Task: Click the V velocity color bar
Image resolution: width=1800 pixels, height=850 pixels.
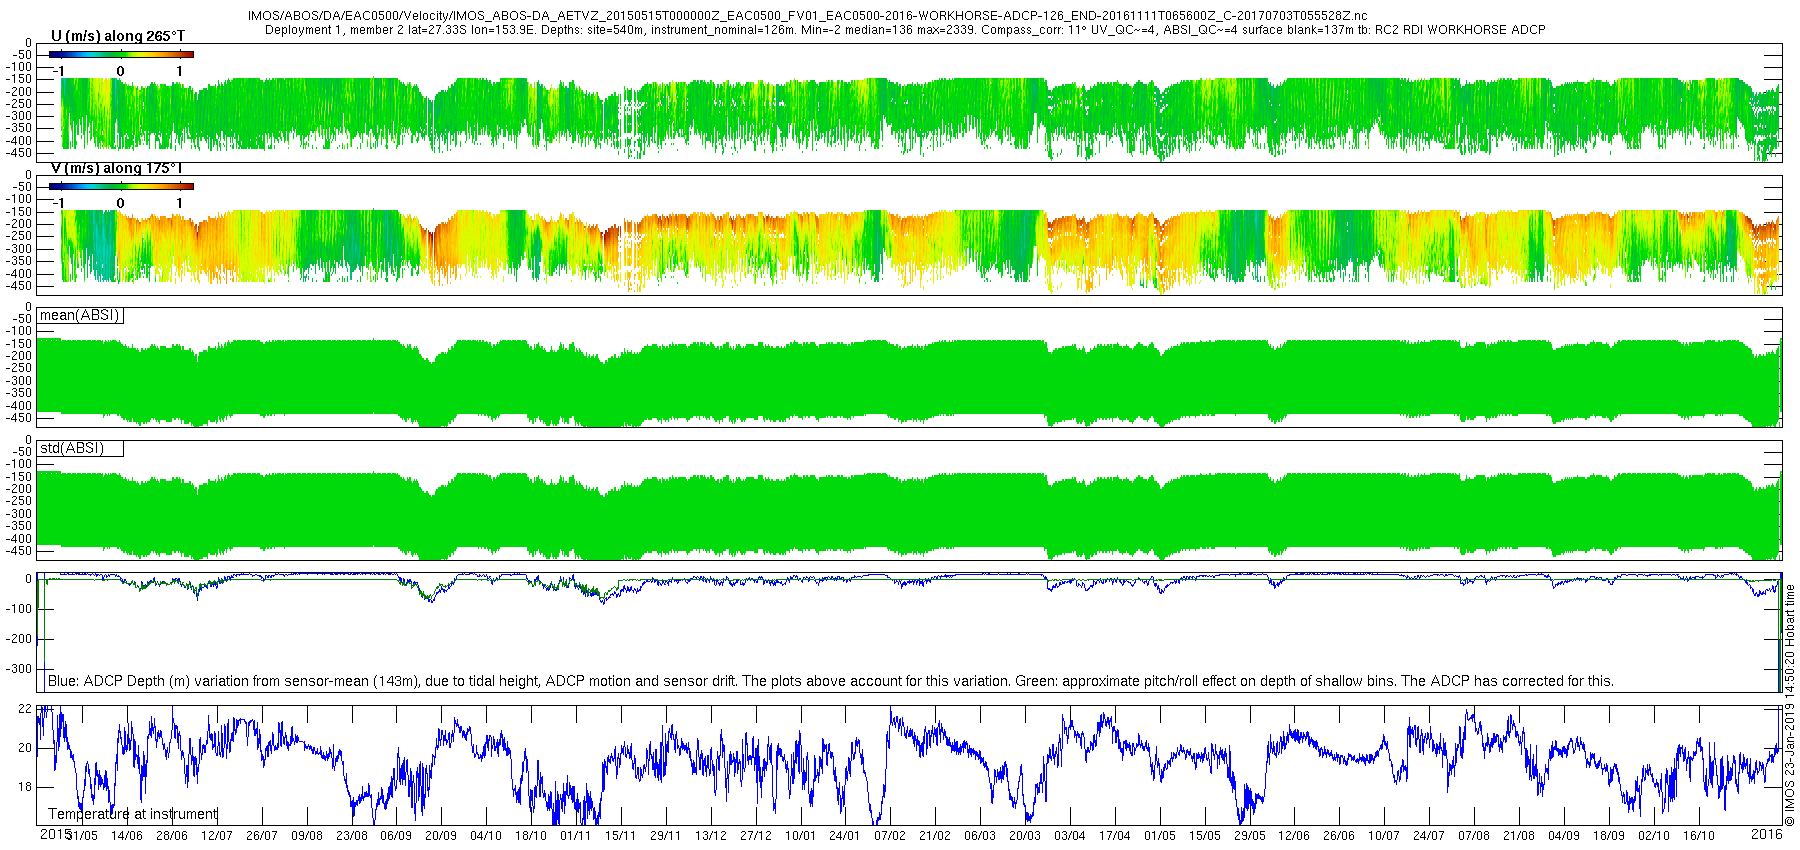Action: 121,186
